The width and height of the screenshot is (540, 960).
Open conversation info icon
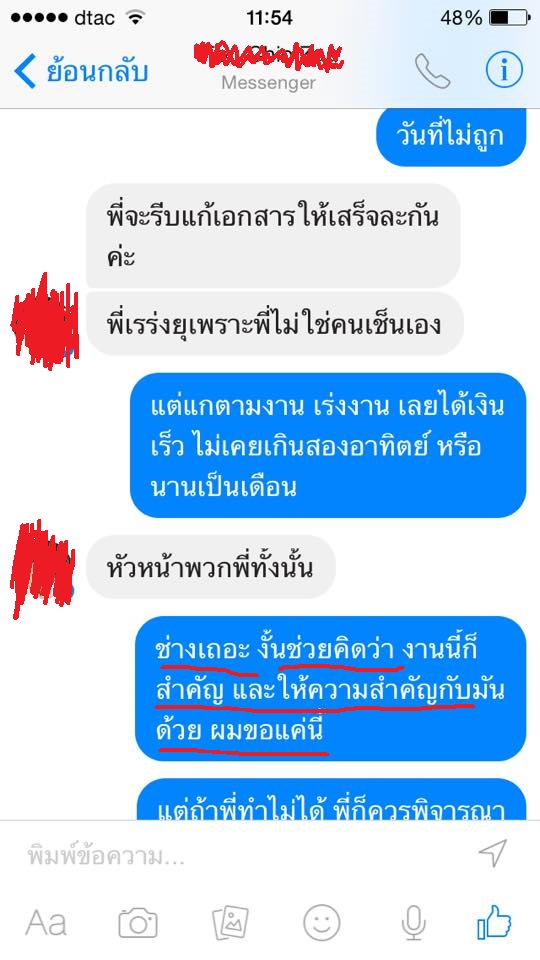[504, 71]
